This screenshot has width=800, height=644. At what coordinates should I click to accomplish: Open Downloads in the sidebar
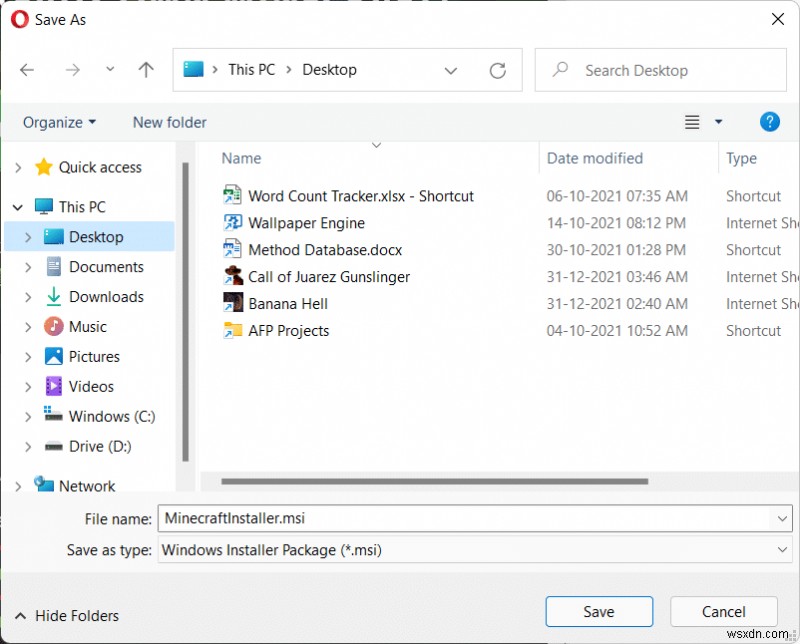(106, 297)
